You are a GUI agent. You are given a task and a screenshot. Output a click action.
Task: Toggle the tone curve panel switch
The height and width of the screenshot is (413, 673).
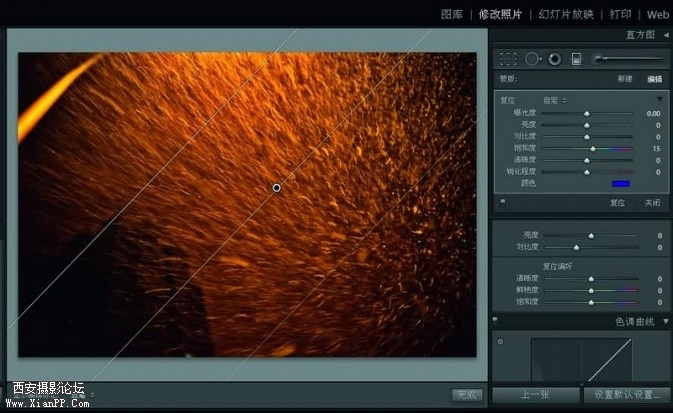[497, 322]
